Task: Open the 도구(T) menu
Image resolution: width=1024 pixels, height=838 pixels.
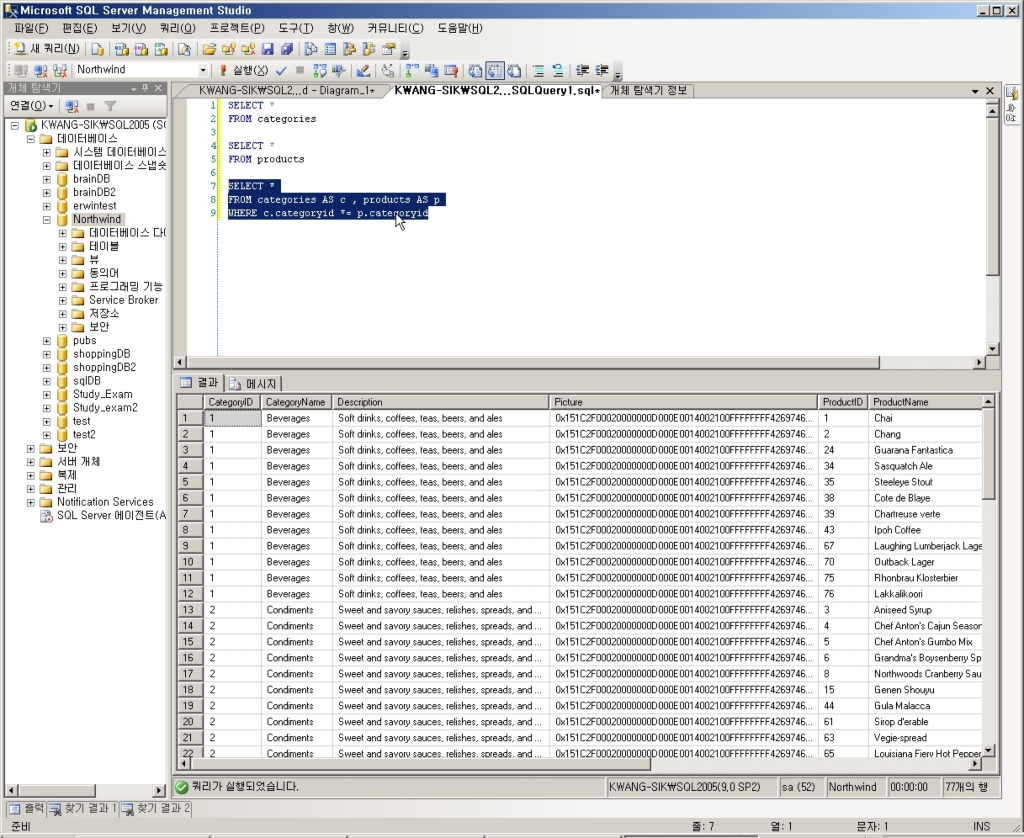Action: 296,28
